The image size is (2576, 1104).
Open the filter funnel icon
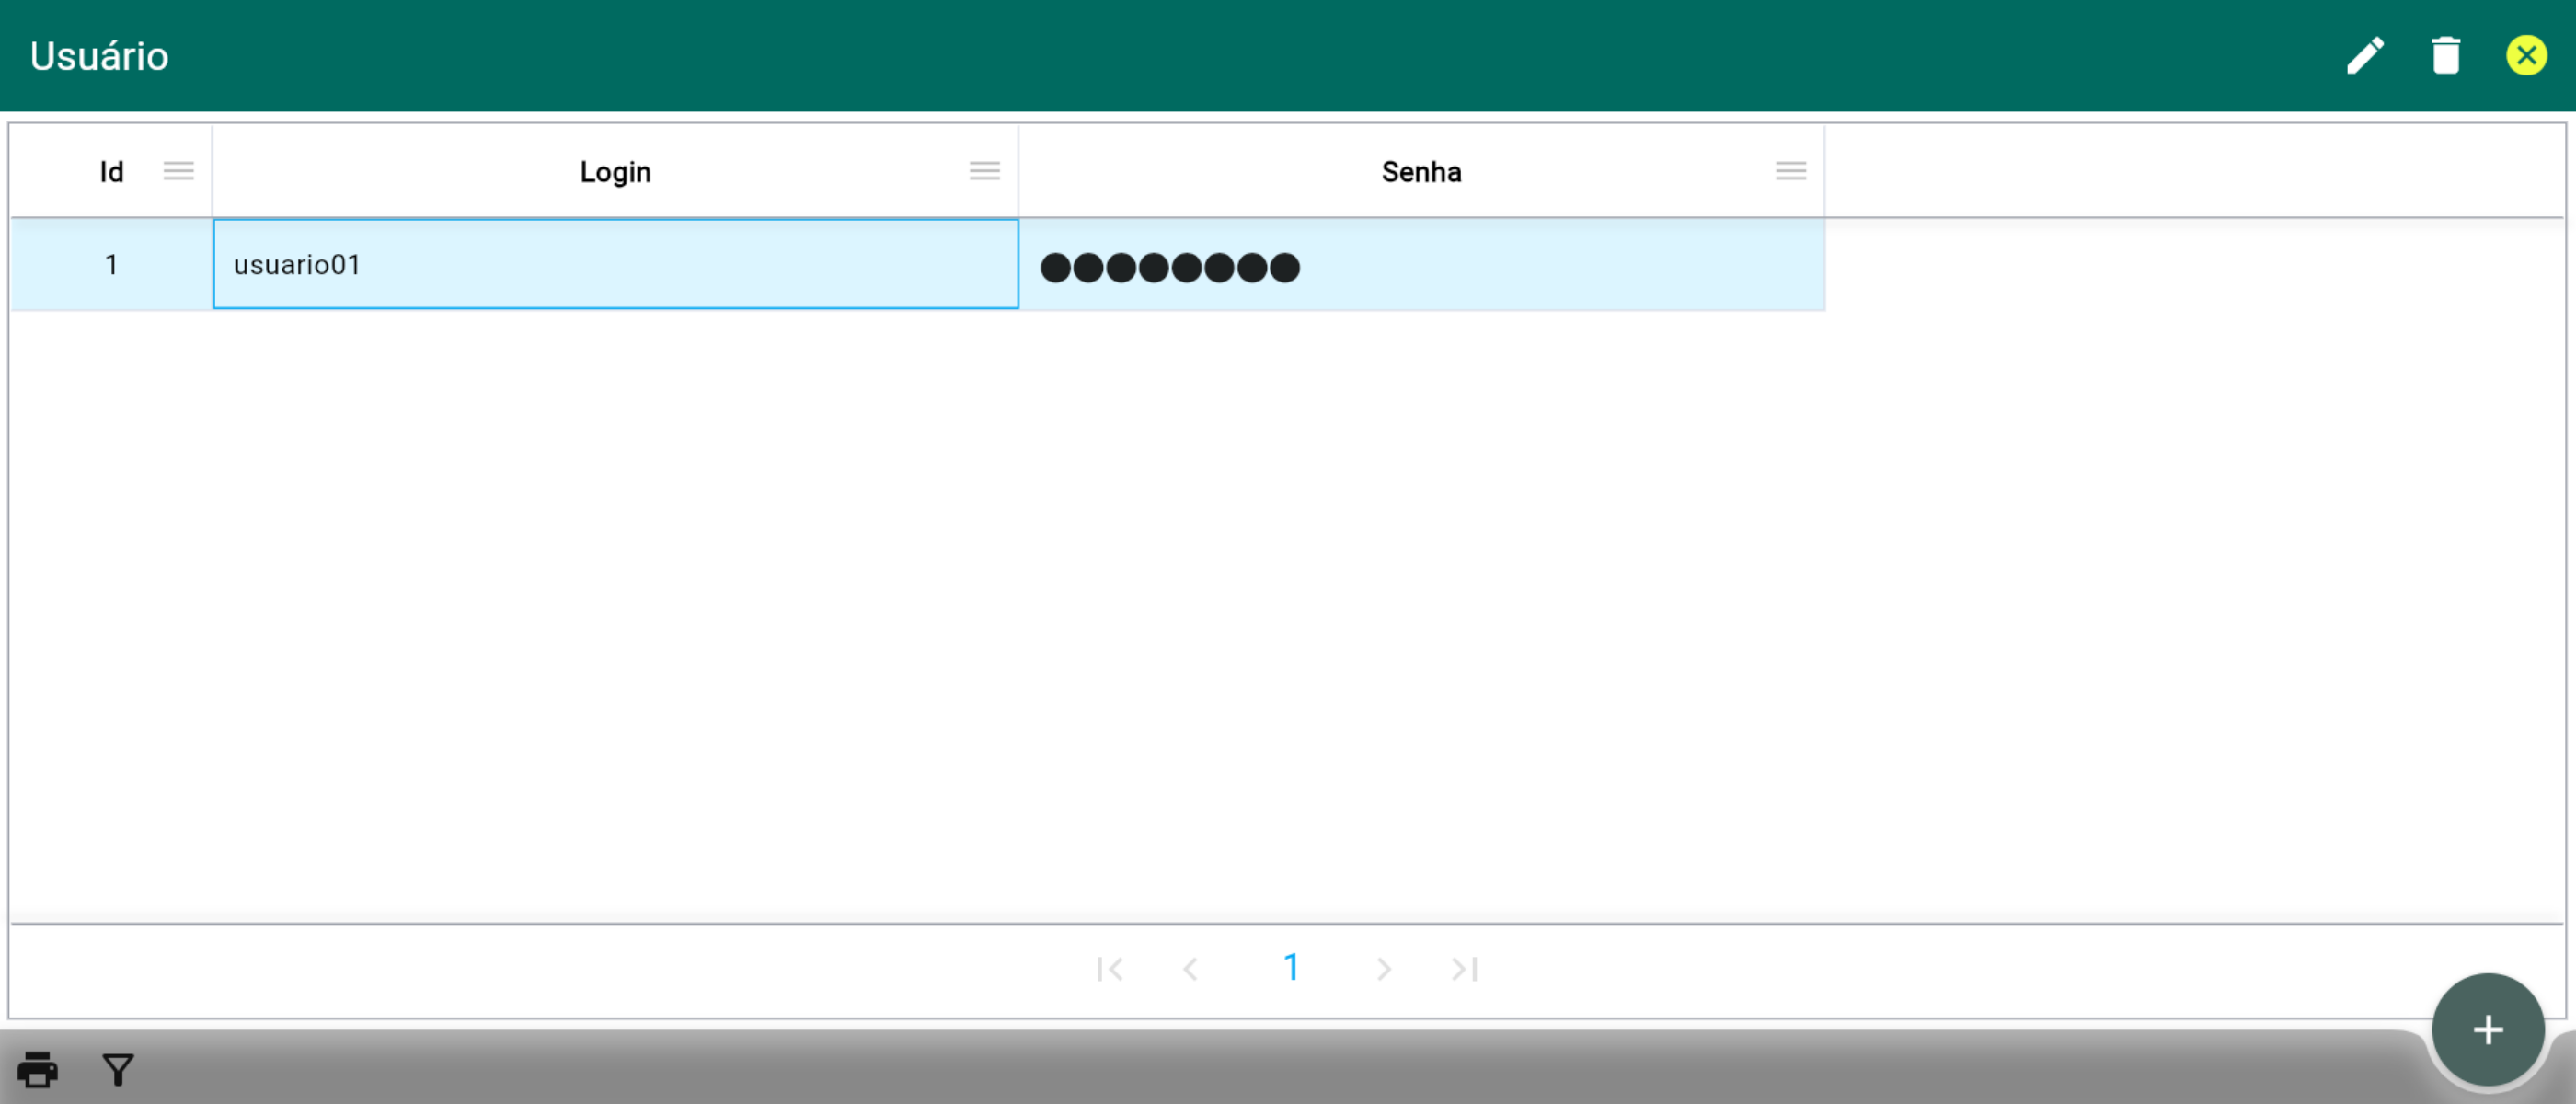pos(118,1069)
